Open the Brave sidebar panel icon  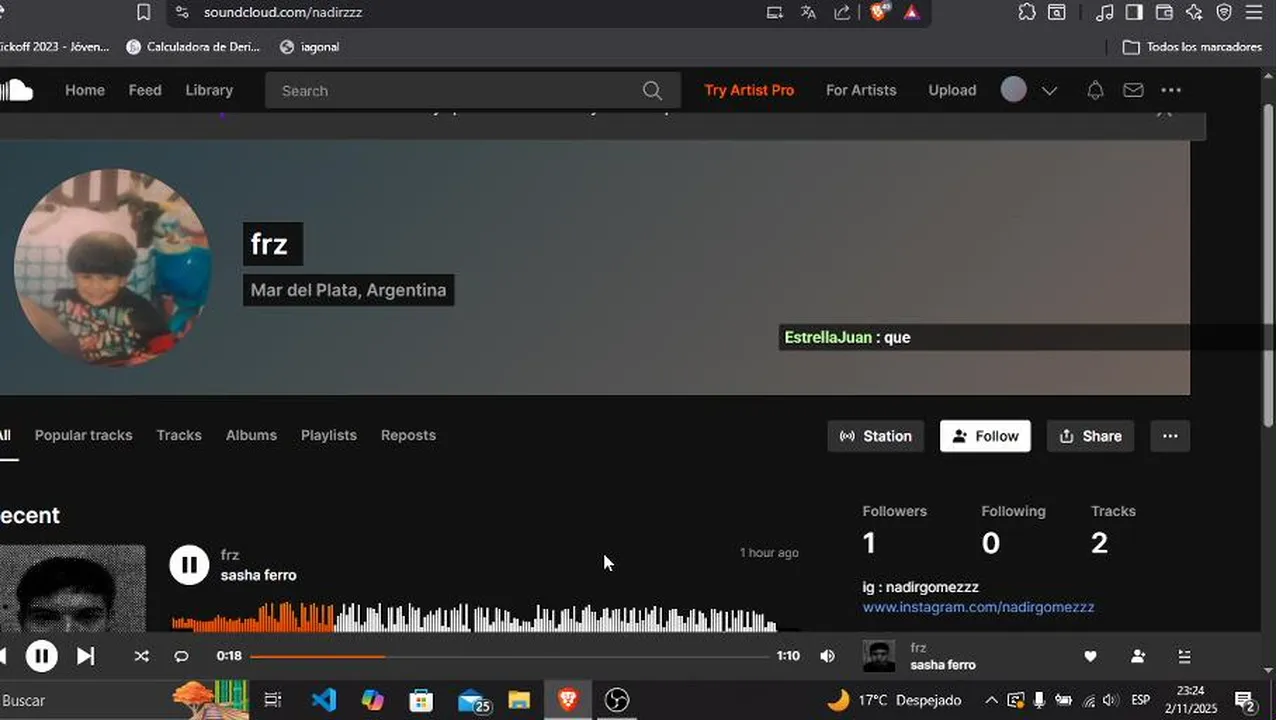point(1134,12)
